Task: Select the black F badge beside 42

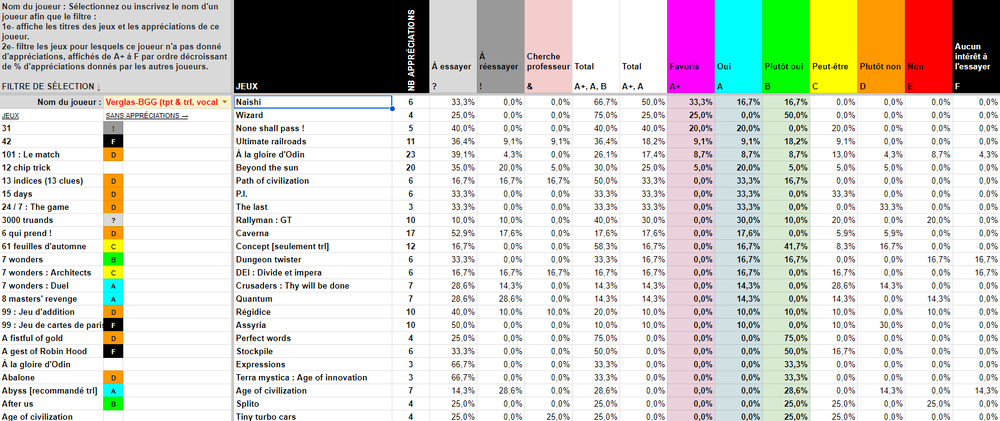Action: click(116, 141)
